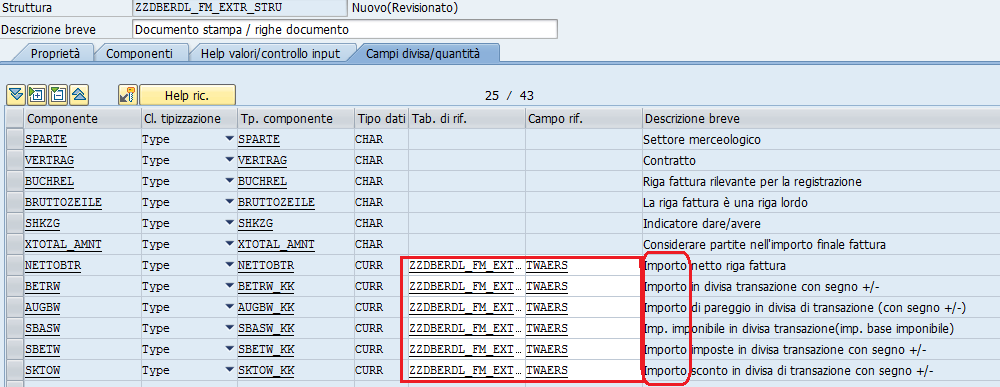
Task: Click component name BETRW
Action: coord(42,286)
